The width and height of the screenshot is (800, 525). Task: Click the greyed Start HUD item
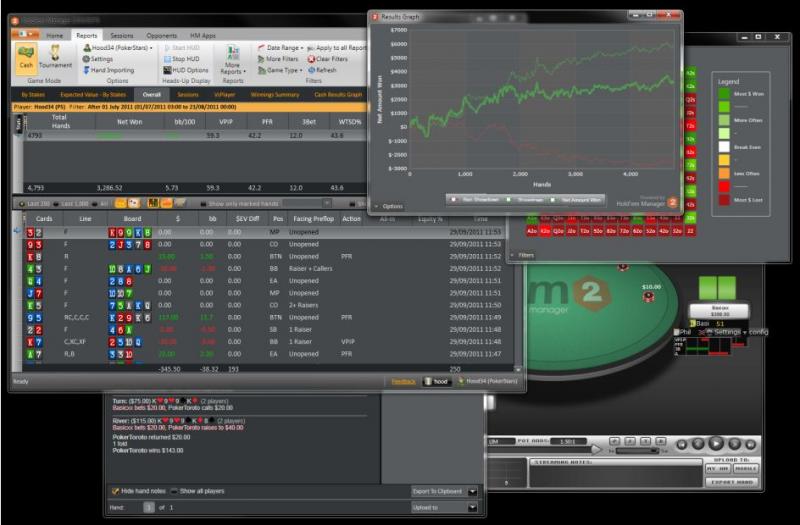pos(182,47)
